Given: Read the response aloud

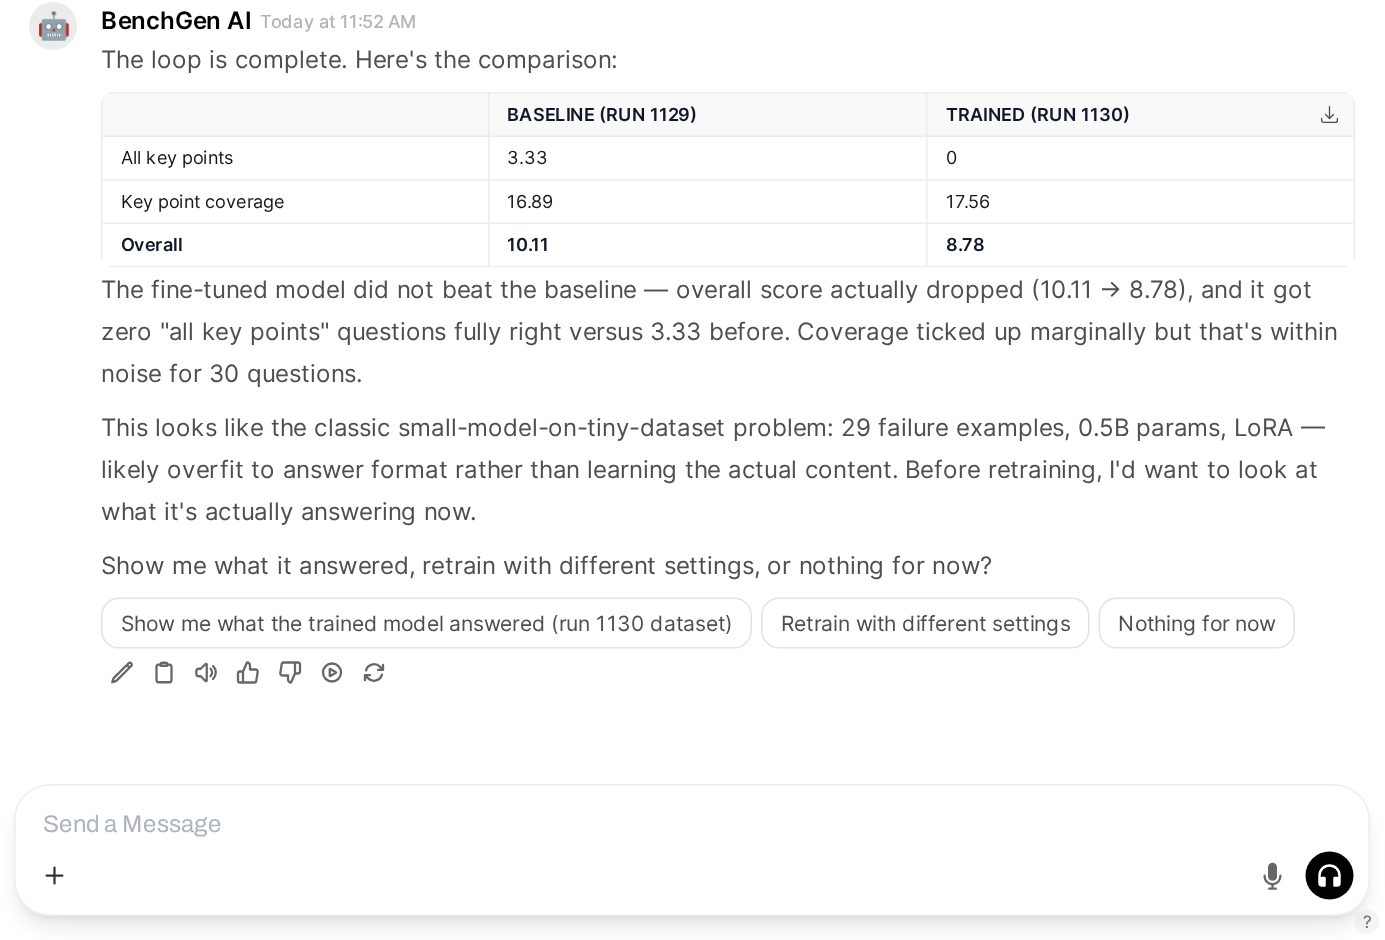Looking at the screenshot, I should click(206, 673).
